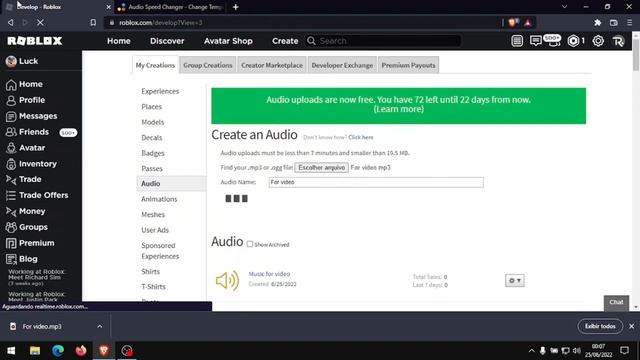The image size is (640, 360).
Task: Click the Roblox Search box
Action: (384, 41)
